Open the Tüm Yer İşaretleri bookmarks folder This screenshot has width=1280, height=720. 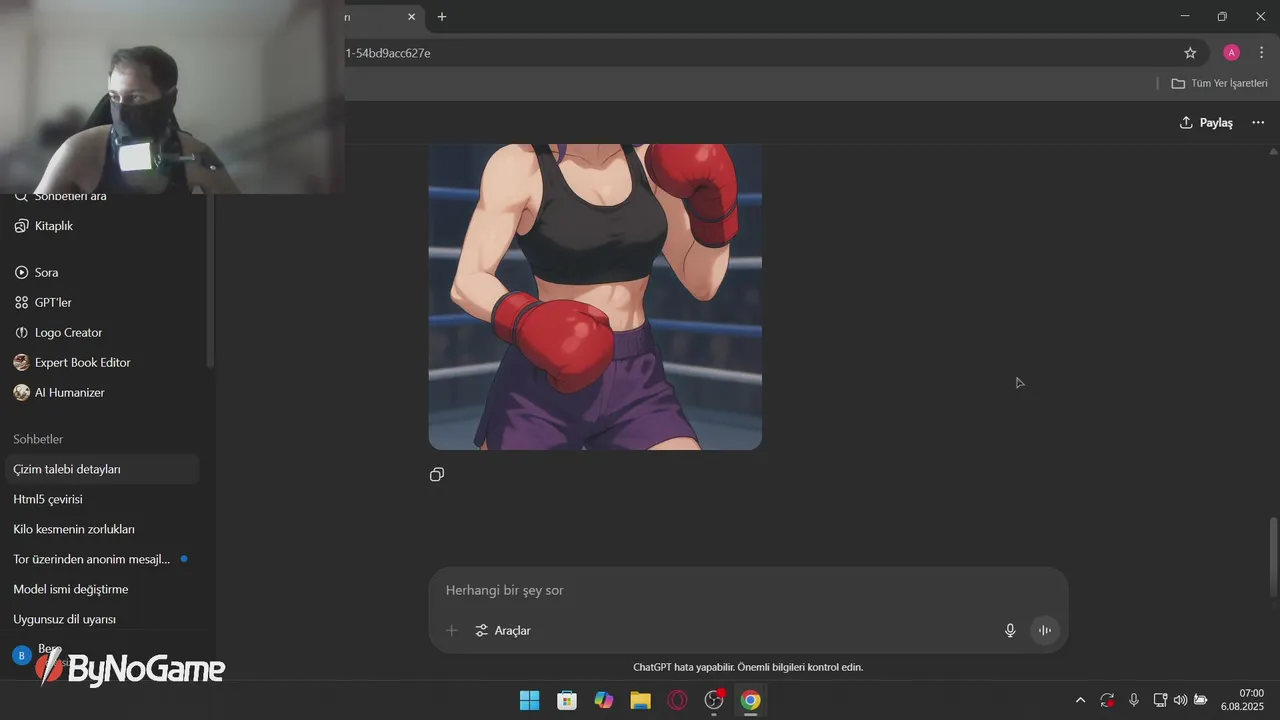tap(1219, 83)
